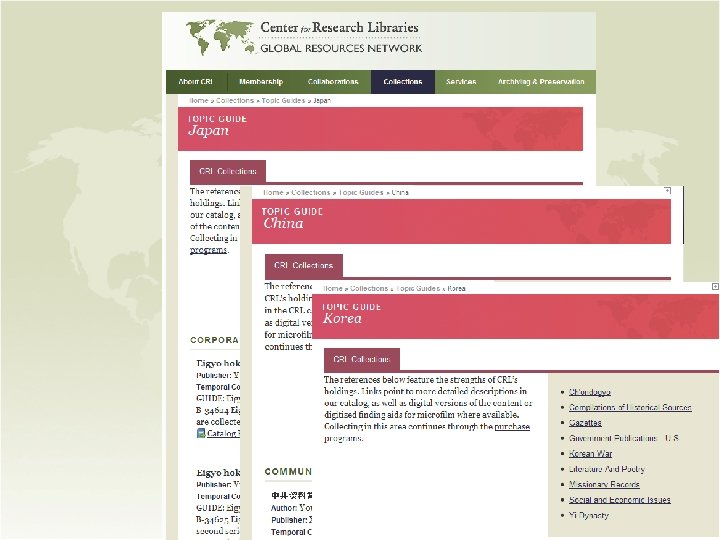
Task: Select the Collections menu item
Action: point(403,82)
